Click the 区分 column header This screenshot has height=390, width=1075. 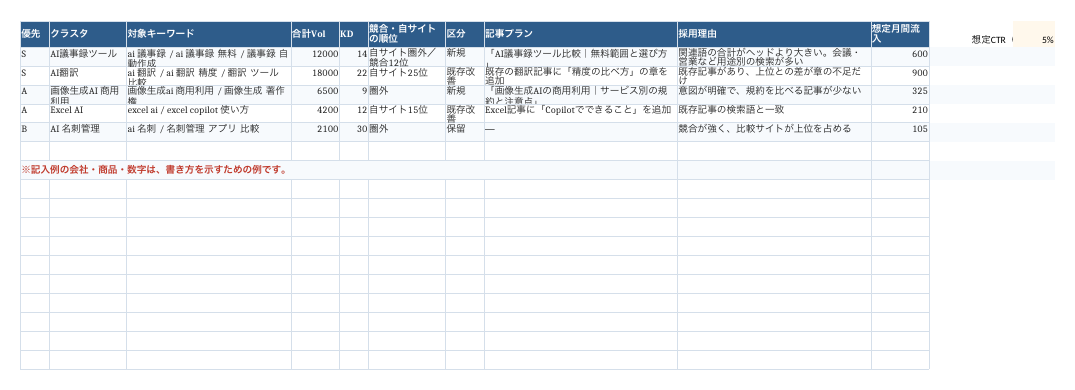(x=465, y=34)
